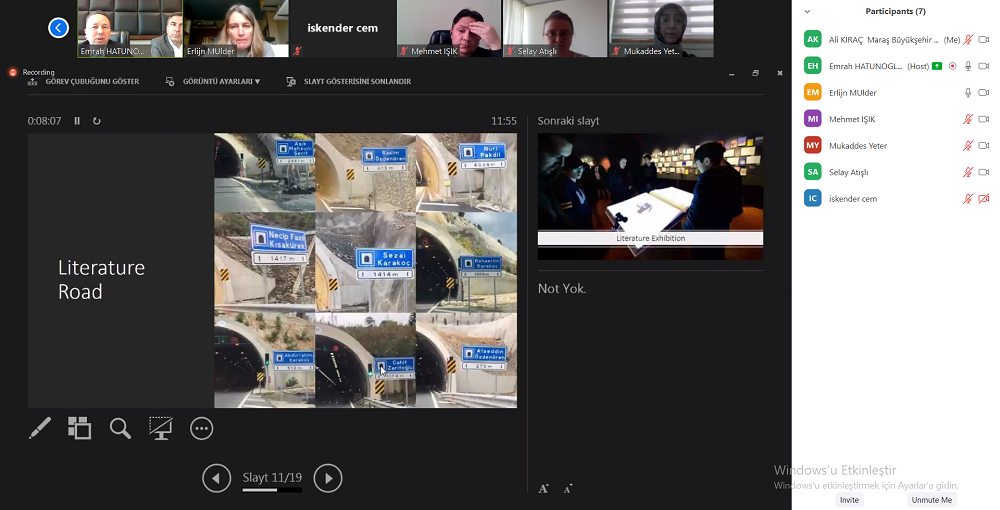This screenshot has width=1000, height=510.
Task: Advance to the next slide arrow
Action: (328, 479)
